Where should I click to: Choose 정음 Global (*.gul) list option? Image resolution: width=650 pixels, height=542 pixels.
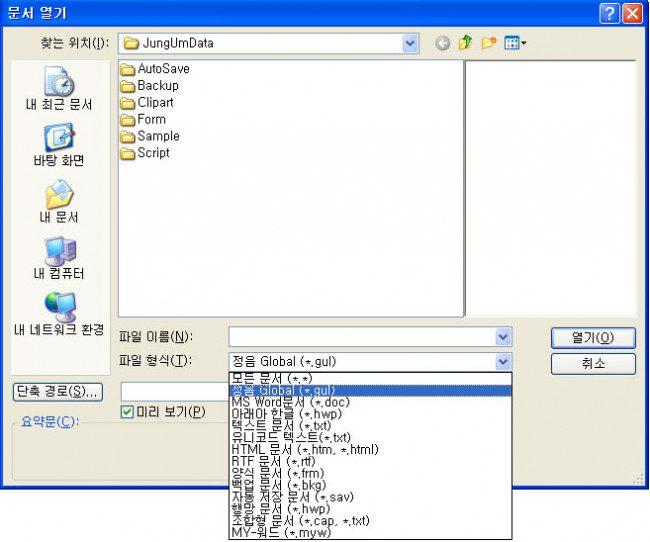pyautogui.click(x=370, y=390)
